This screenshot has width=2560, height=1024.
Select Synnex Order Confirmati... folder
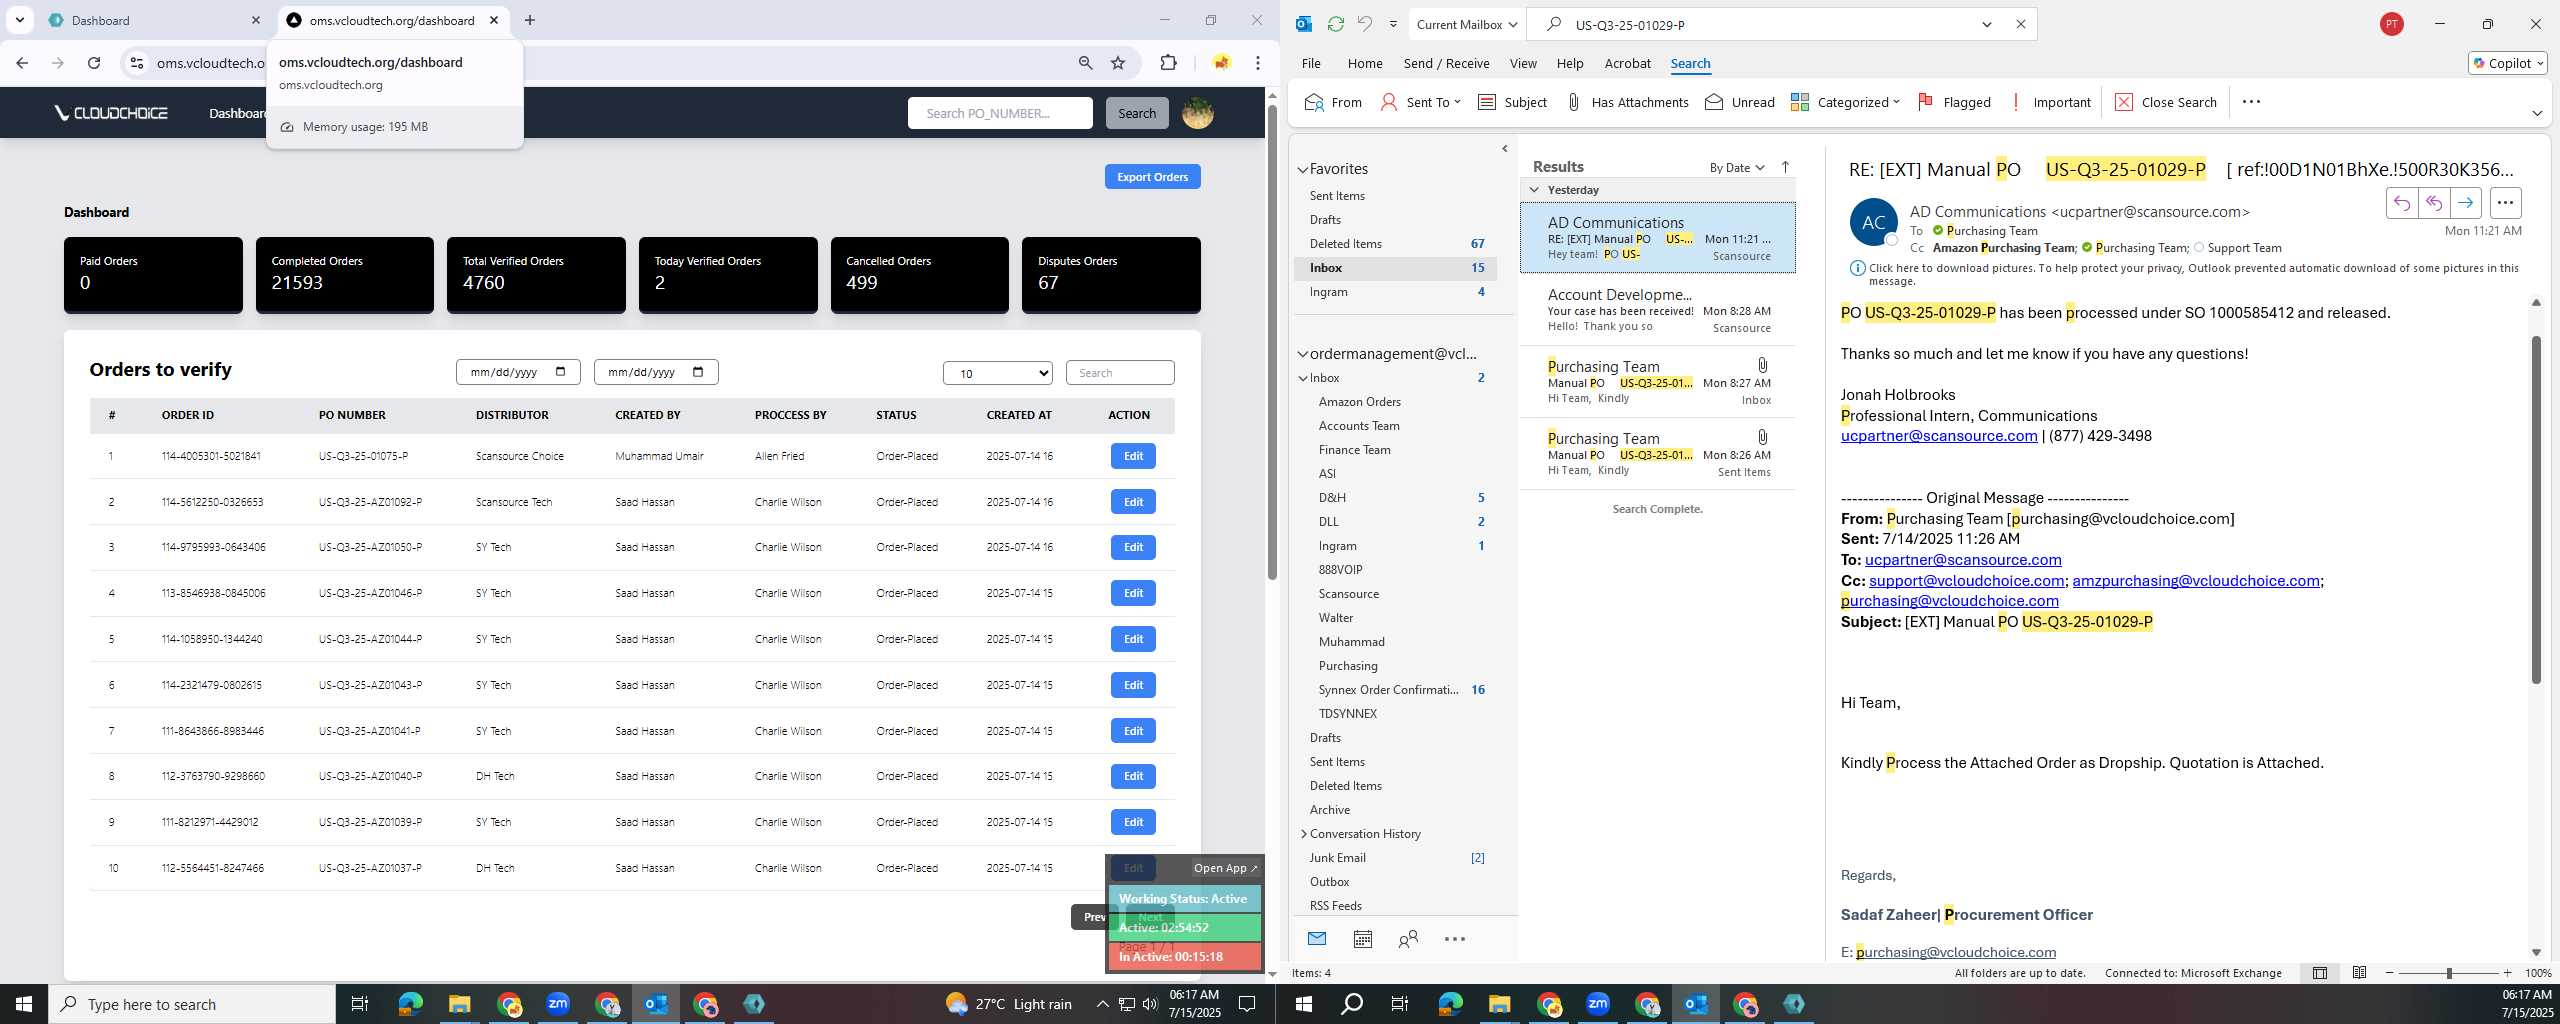tap(1388, 690)
